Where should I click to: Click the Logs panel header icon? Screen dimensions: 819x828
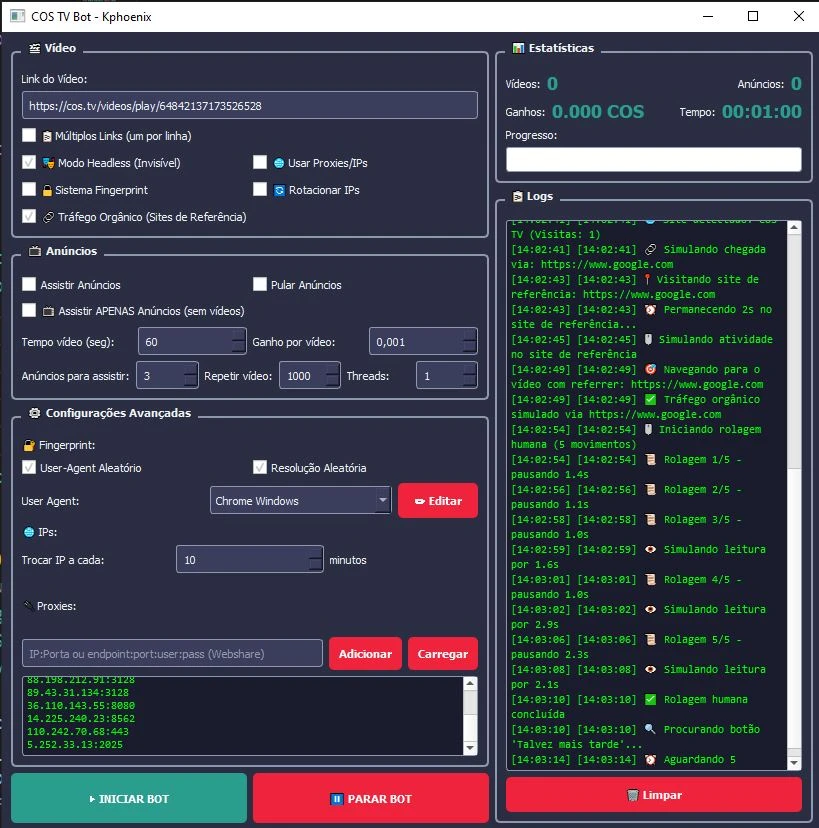[x=517, y=197]
